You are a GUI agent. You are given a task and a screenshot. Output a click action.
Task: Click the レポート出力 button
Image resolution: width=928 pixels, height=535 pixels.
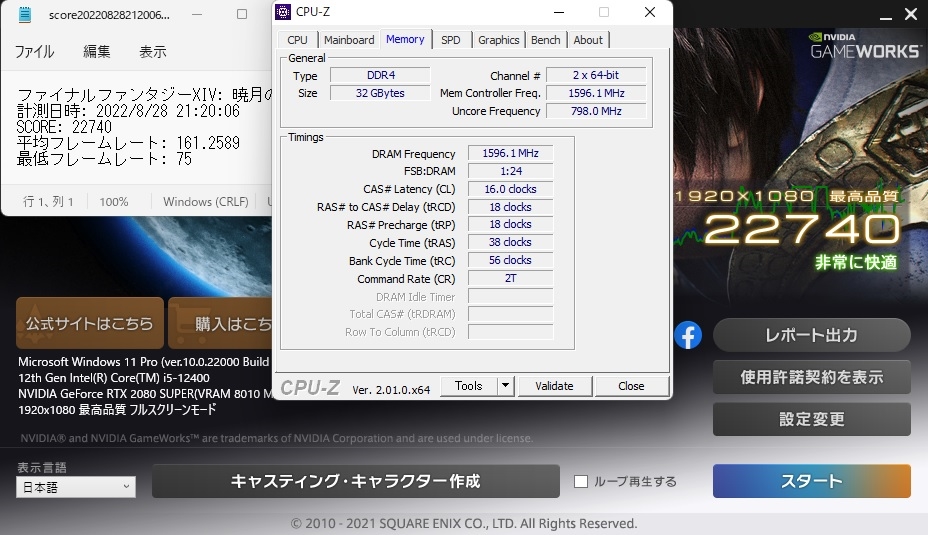(x=811, y=335)
